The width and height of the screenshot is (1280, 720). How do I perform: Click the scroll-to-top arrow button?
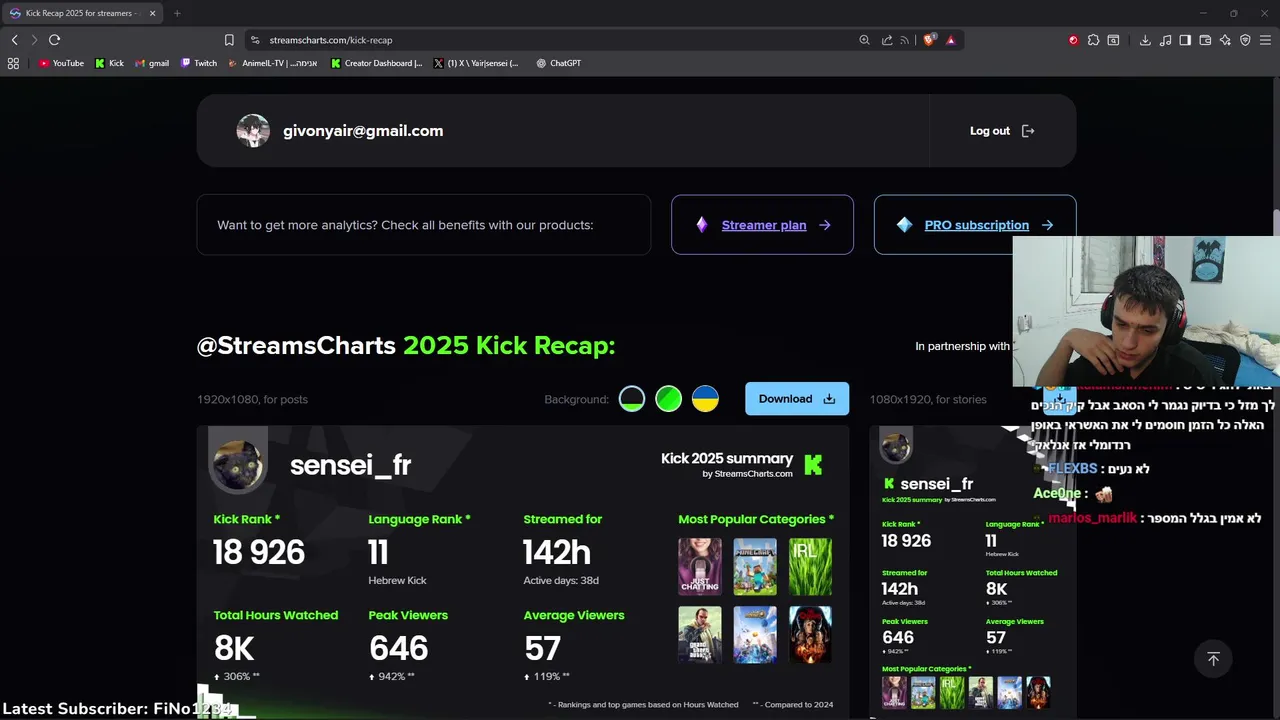click(1213, 659)
